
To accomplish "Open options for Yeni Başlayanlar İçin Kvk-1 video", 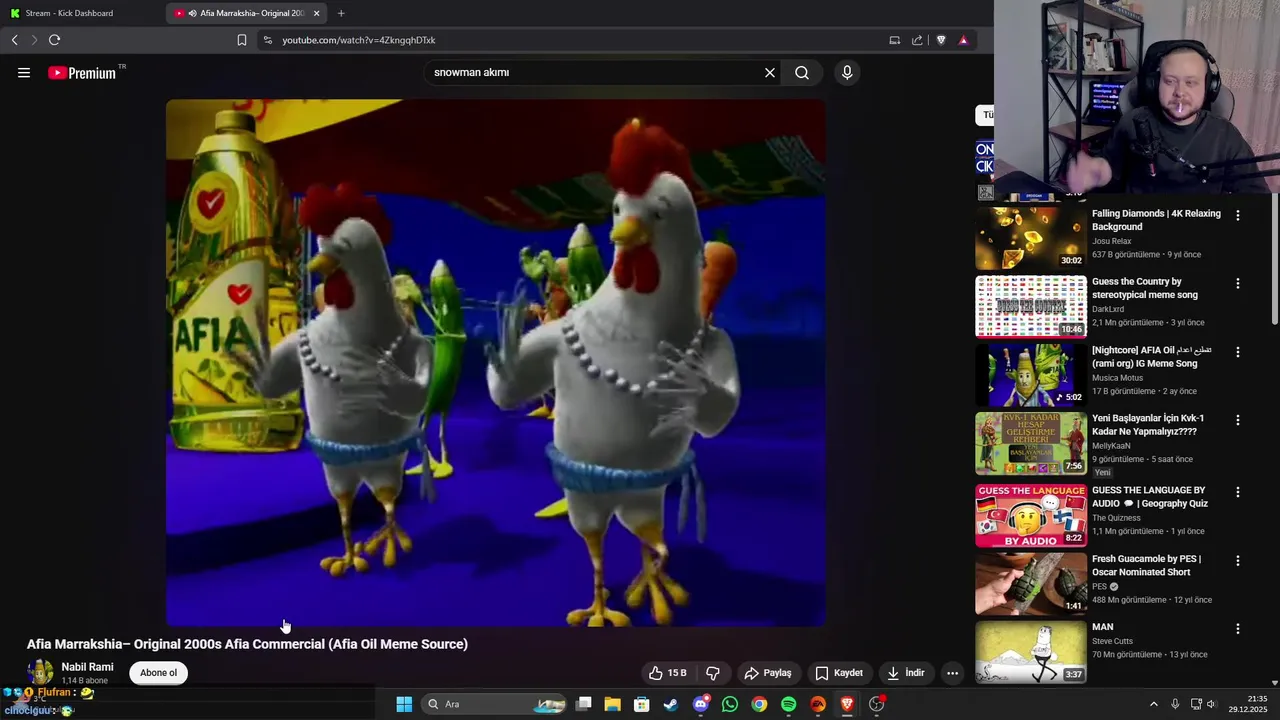I will tap(1237, 420).
